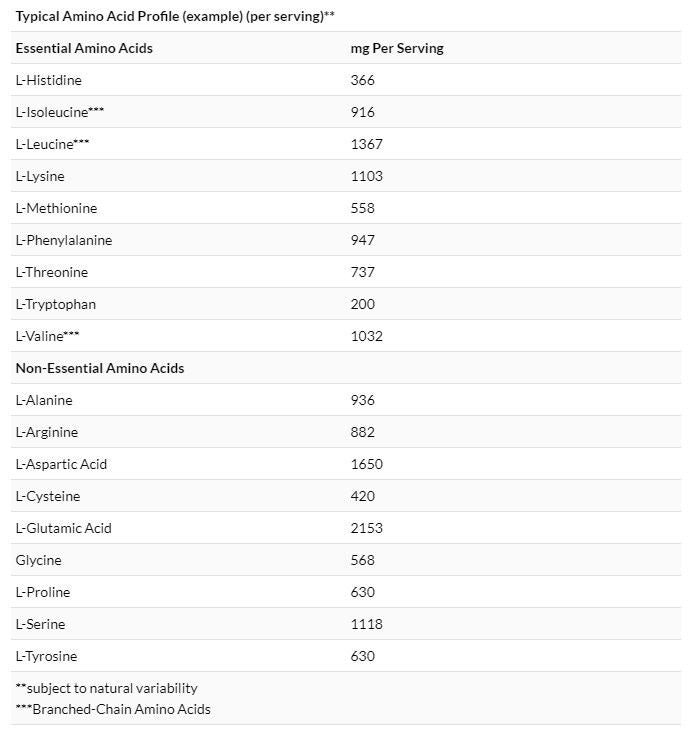Click the L-Isoleucine value 916
The width and height of the screenshot is (696, 734).
[363, 112]
